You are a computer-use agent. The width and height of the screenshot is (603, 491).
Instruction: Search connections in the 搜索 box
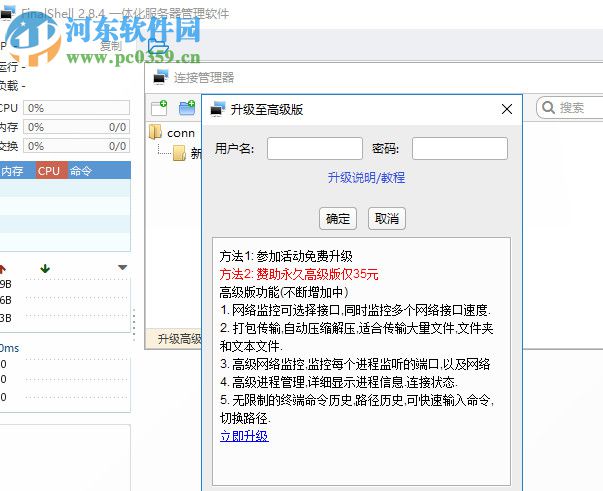coord(570,108)
